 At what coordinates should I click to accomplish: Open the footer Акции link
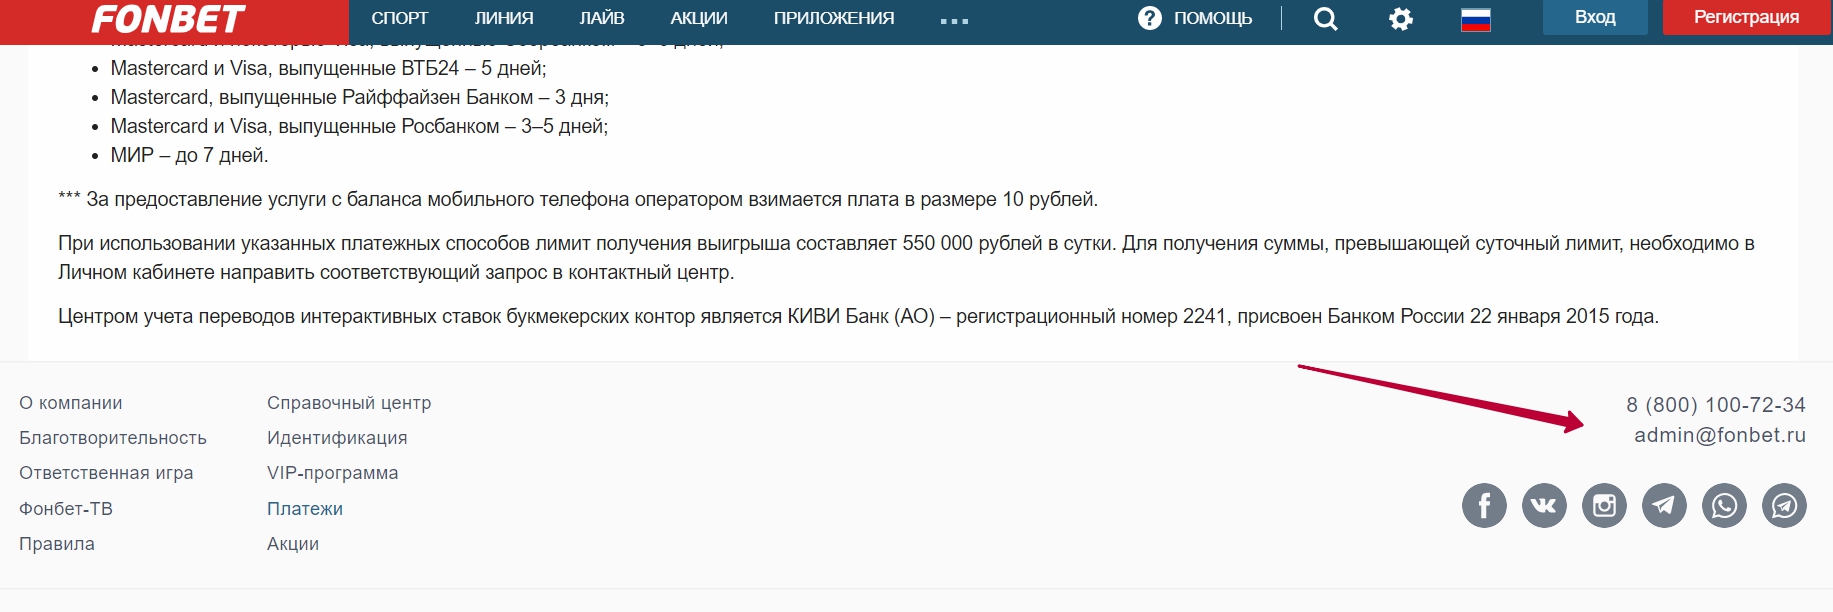(x=293, y=544)
